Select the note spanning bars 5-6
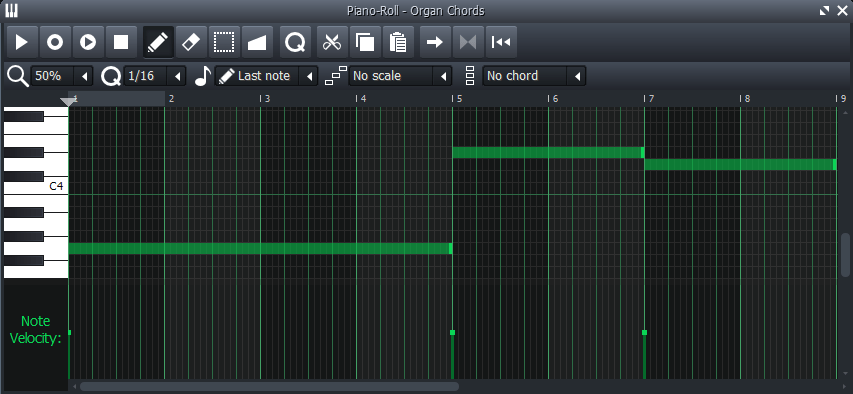This screenshot has height=394, width=853. point(548,152)
